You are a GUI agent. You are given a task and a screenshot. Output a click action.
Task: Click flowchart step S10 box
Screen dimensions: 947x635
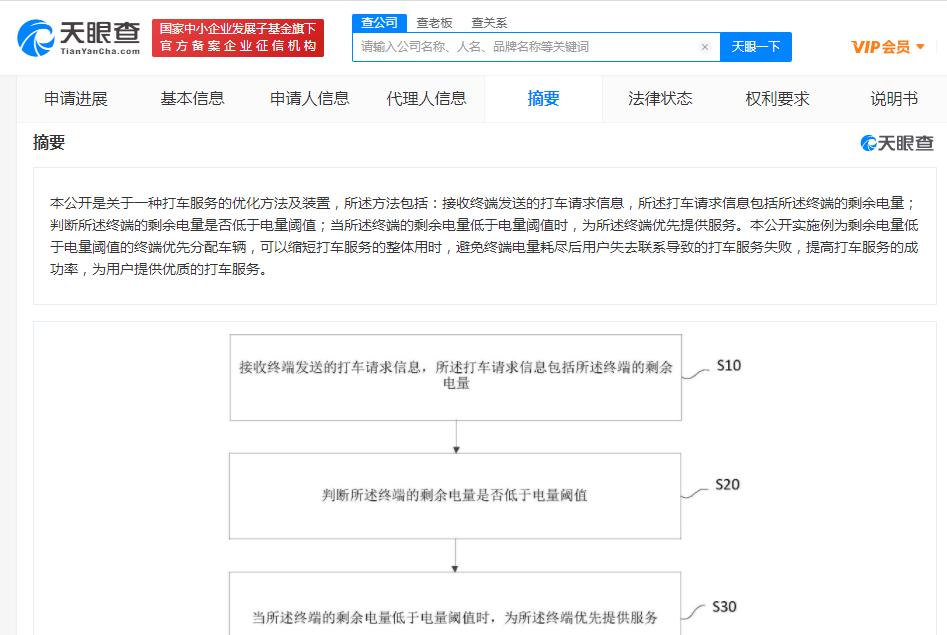point(456,378)
